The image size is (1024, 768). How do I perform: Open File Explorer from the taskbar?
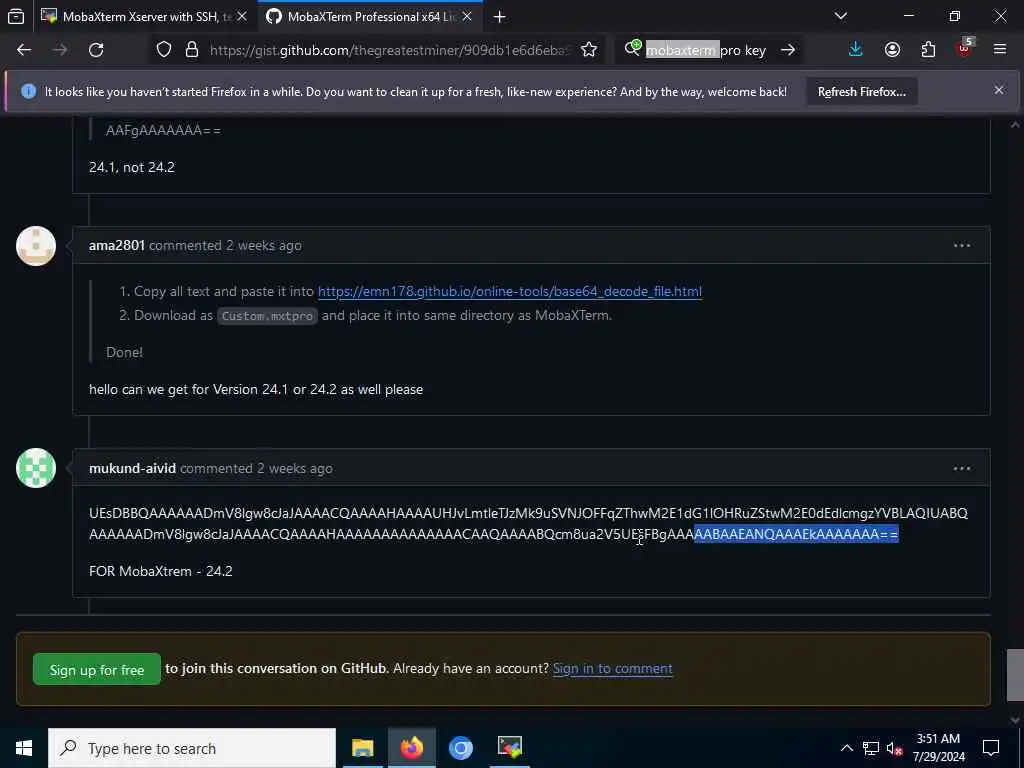point(362,748)
